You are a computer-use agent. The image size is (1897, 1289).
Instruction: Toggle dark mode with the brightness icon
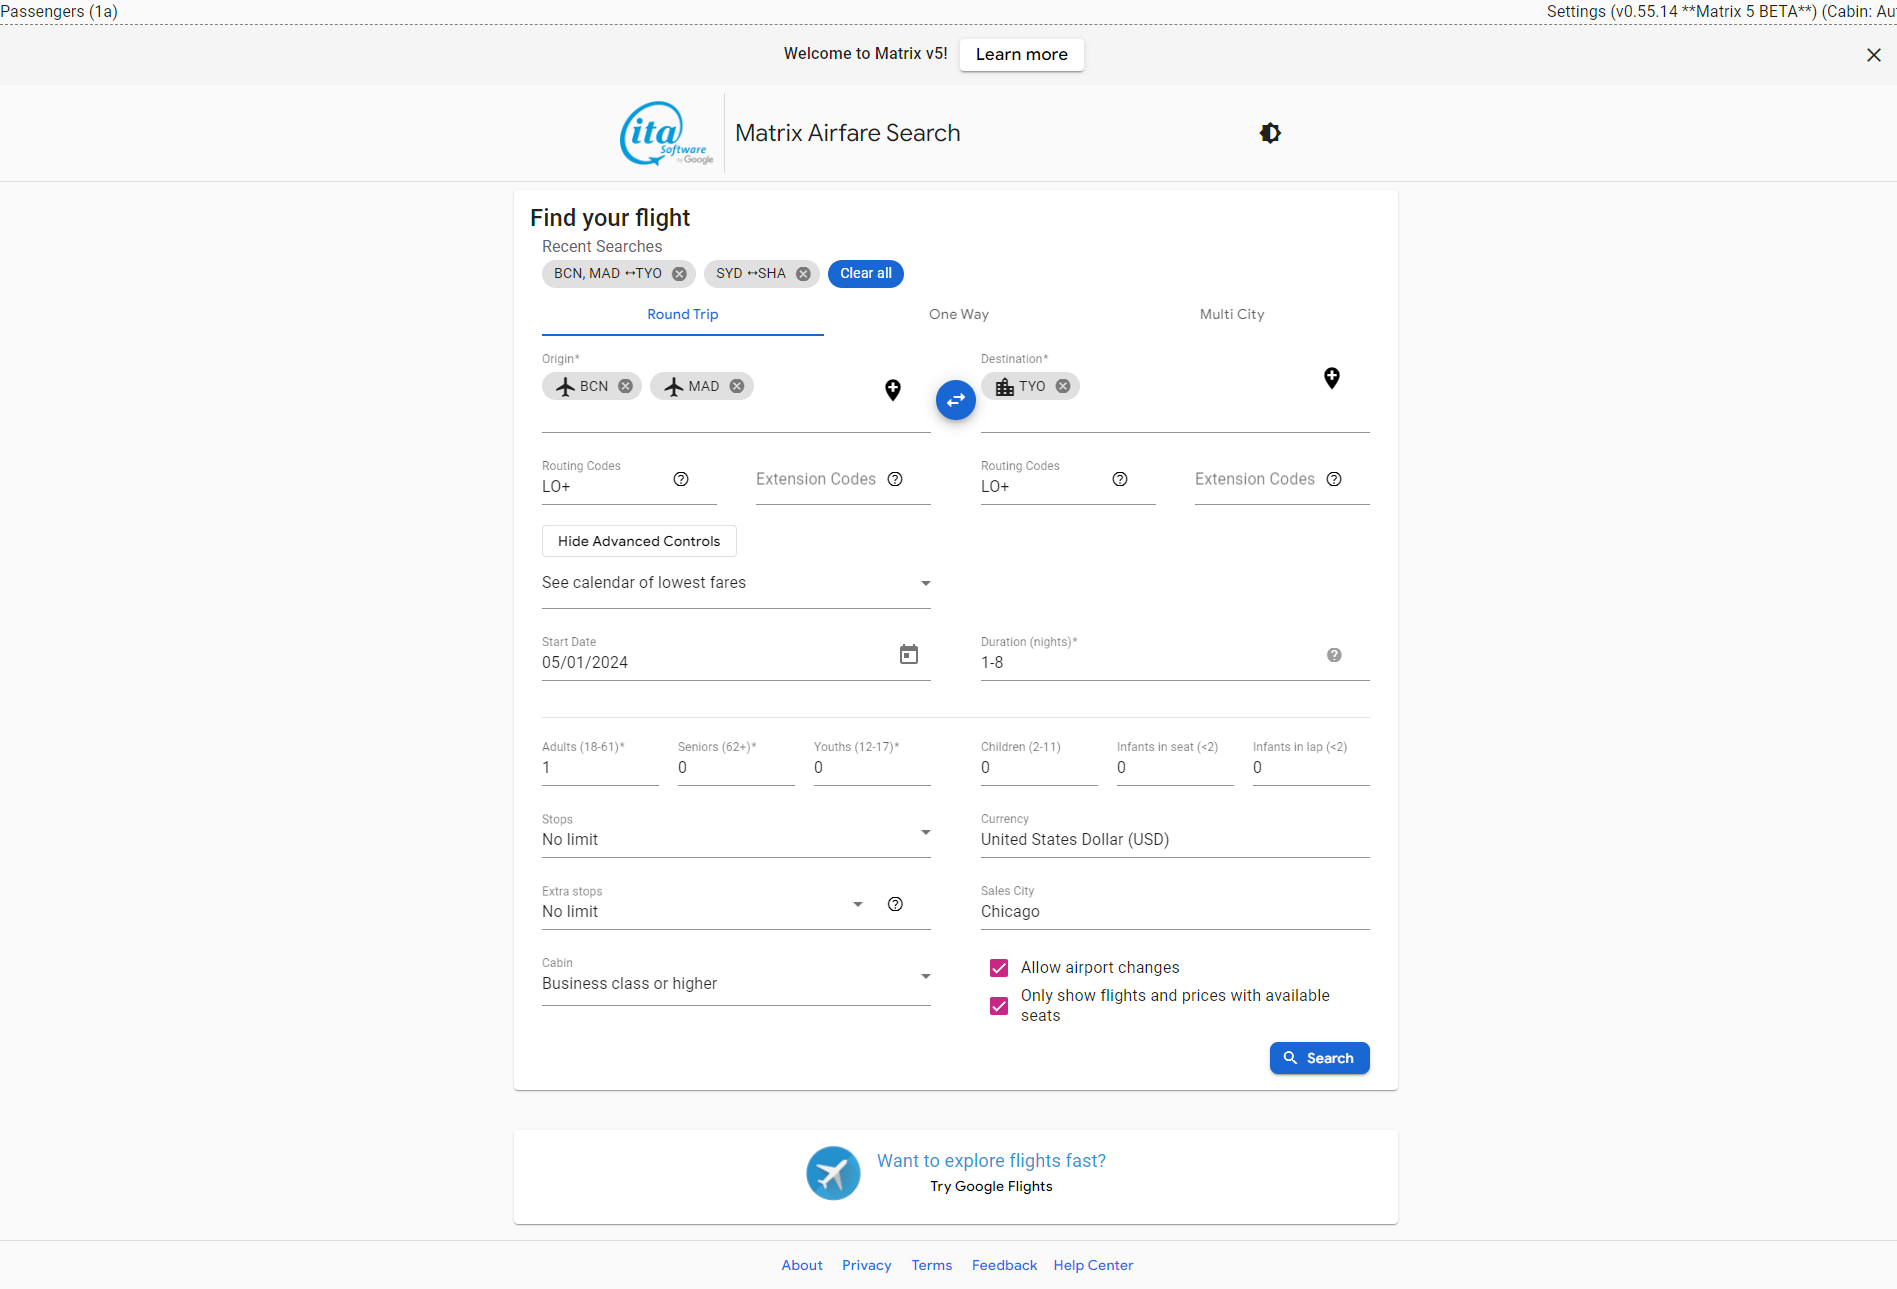1269,133
